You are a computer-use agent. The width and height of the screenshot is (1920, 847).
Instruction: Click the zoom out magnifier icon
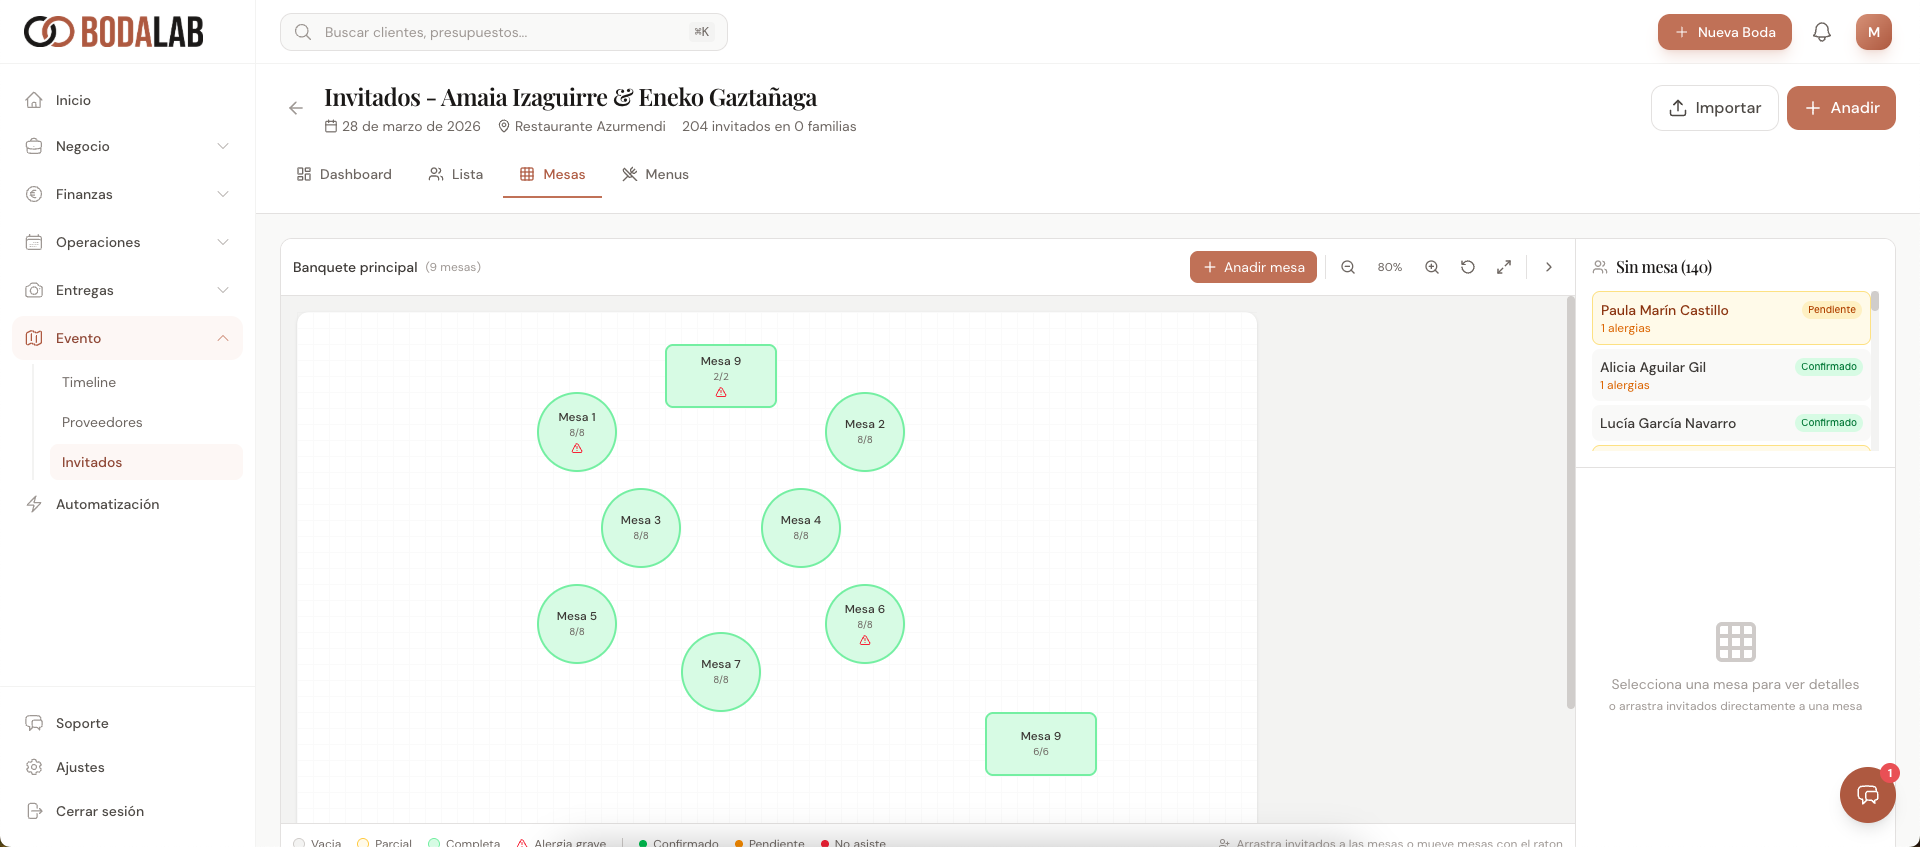[1348, 267]
